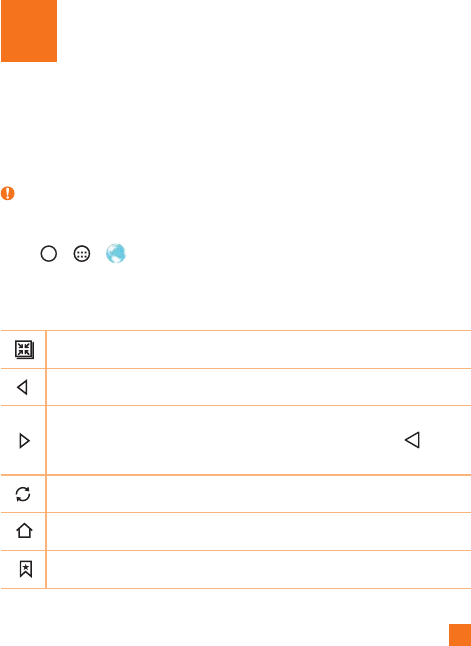The image size is (471, 646).
Task: Open the round Apps grid icon
Action: pyautogui.click(x=82, y=254)
